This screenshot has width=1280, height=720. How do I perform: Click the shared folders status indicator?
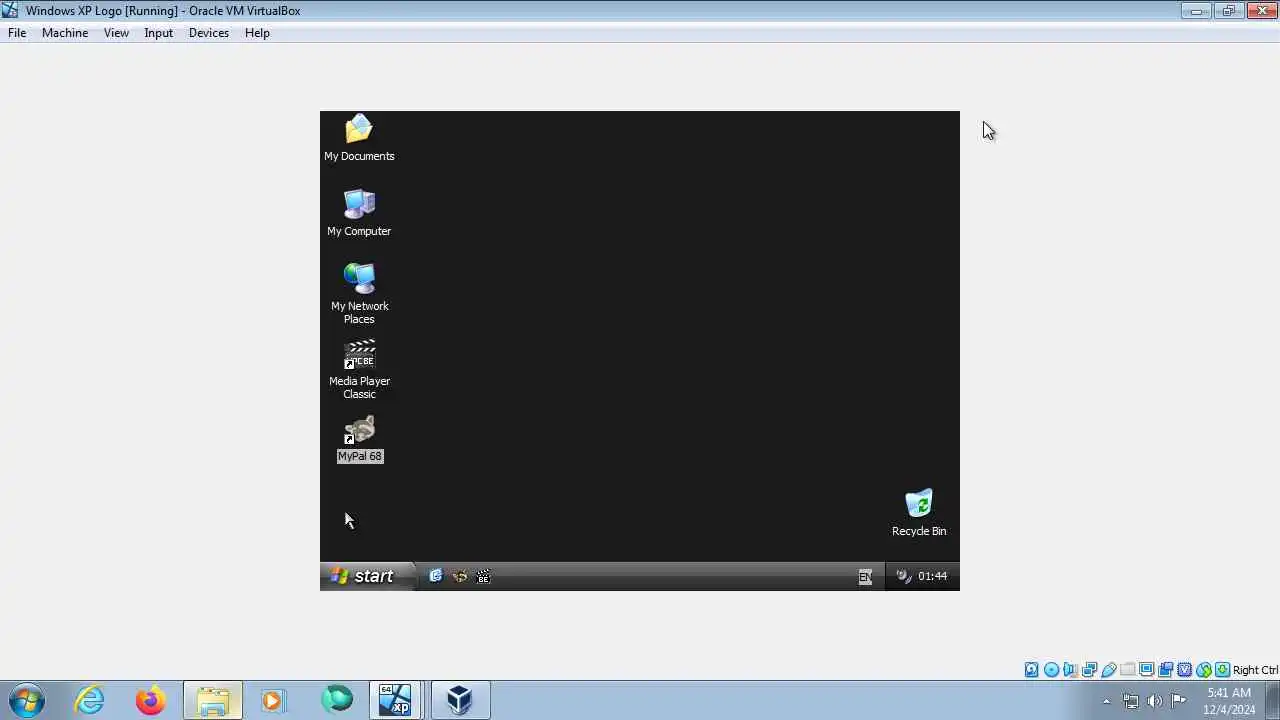[x=1127, y=670]
